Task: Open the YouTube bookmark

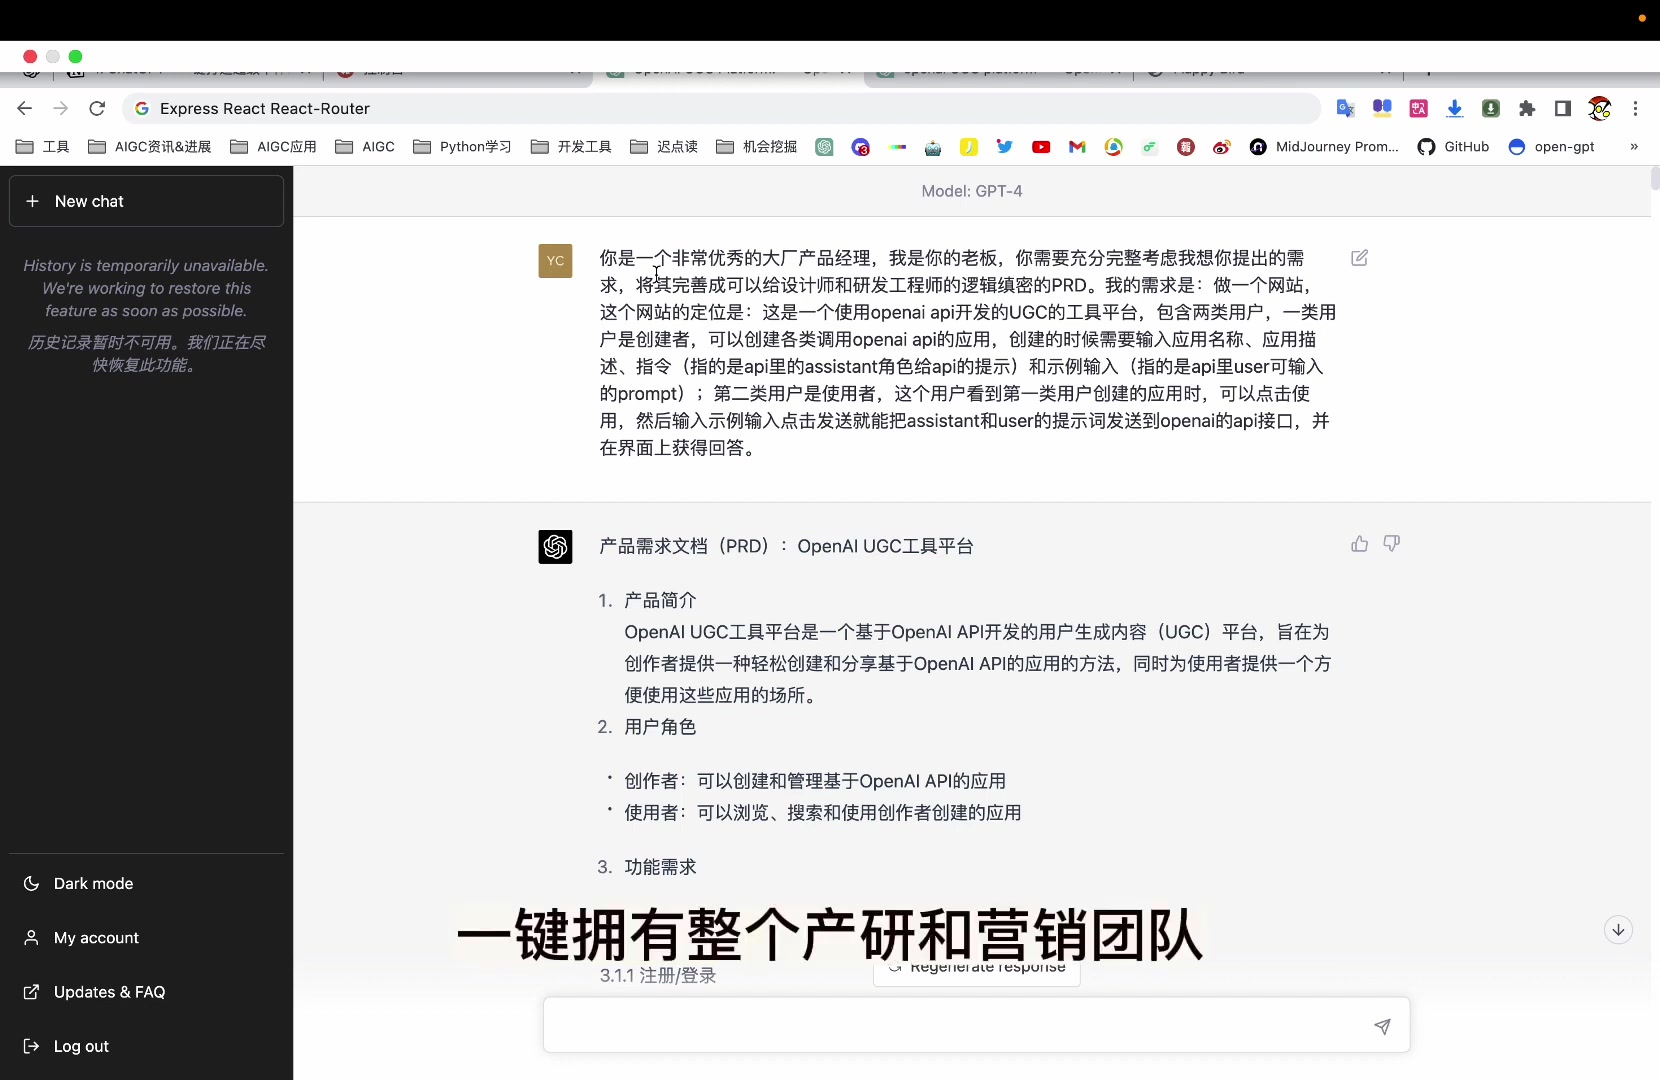Action: click(x=1041, y=147)
